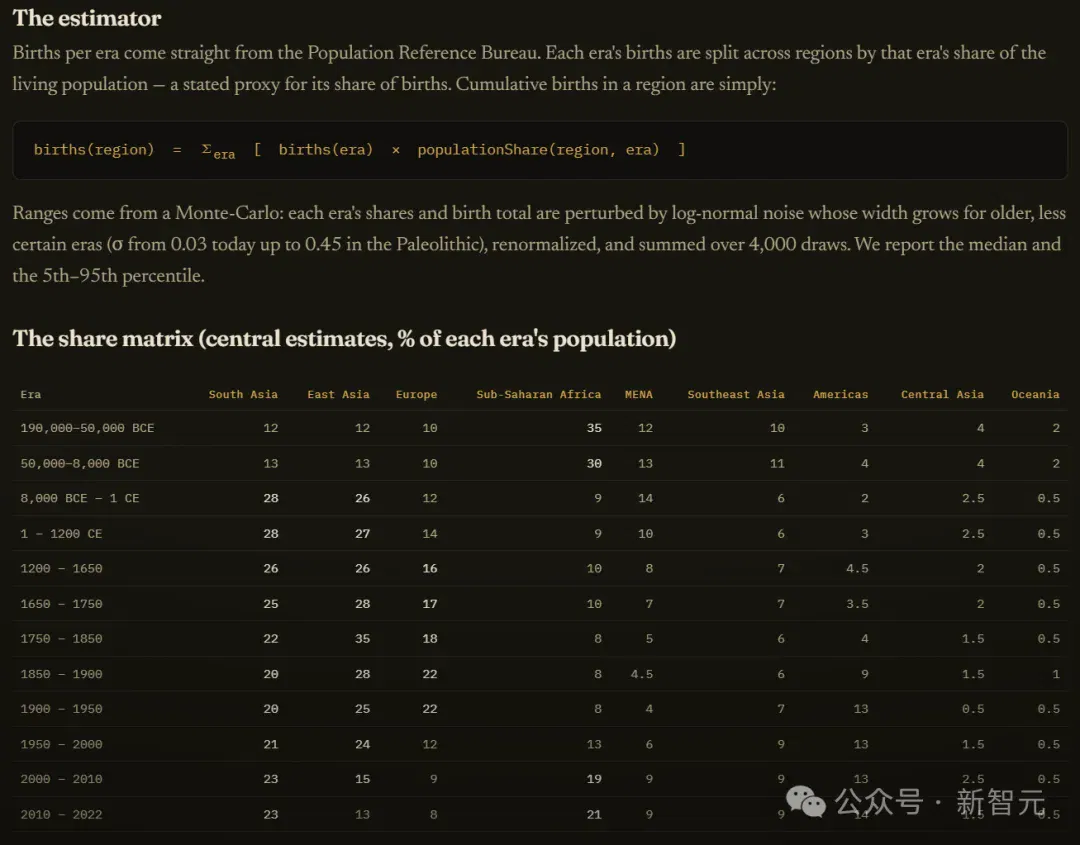Select the 8,000 BCE – 1 CE row label
This screenshot has height=845, width=1080.
coord(80,498)
